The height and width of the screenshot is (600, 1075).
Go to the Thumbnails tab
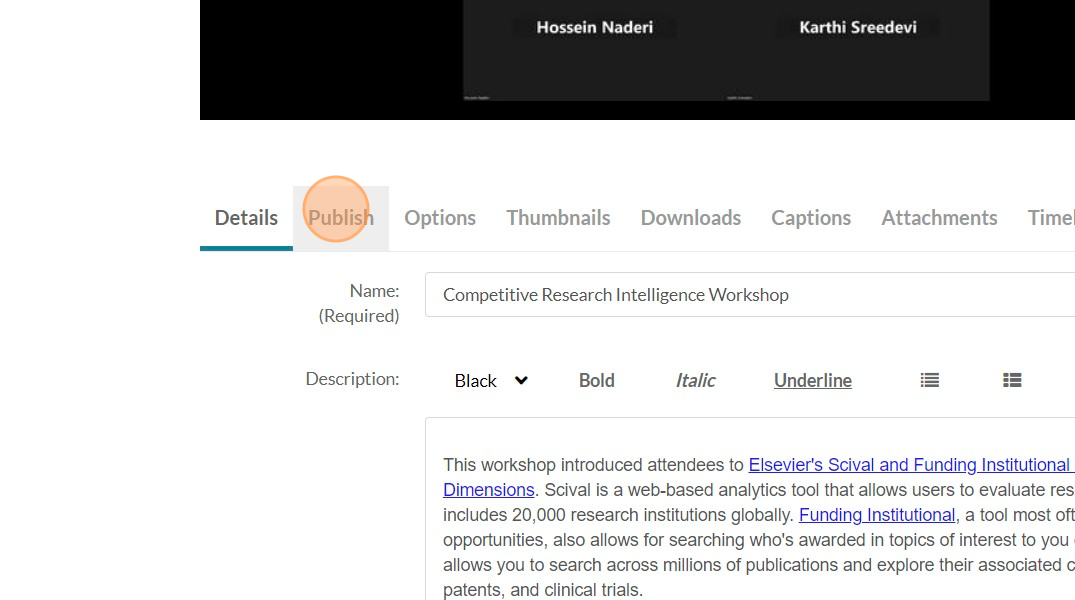[x=558, y=218]
